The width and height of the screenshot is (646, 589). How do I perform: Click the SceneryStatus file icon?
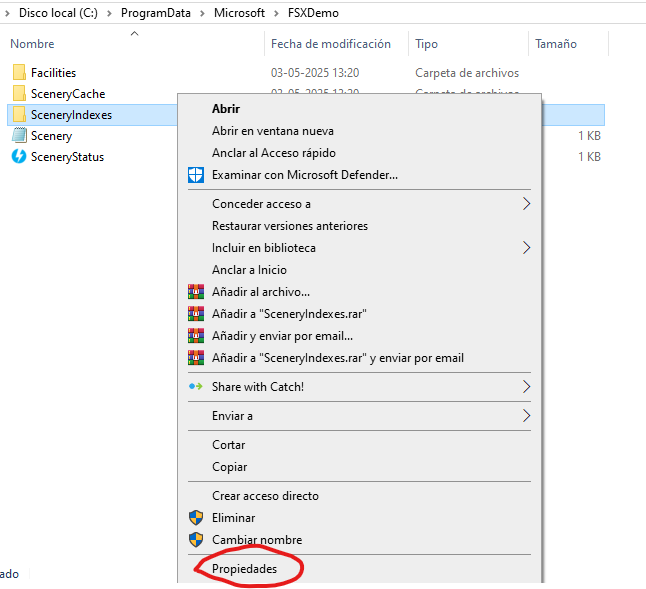tap(19, 157)
